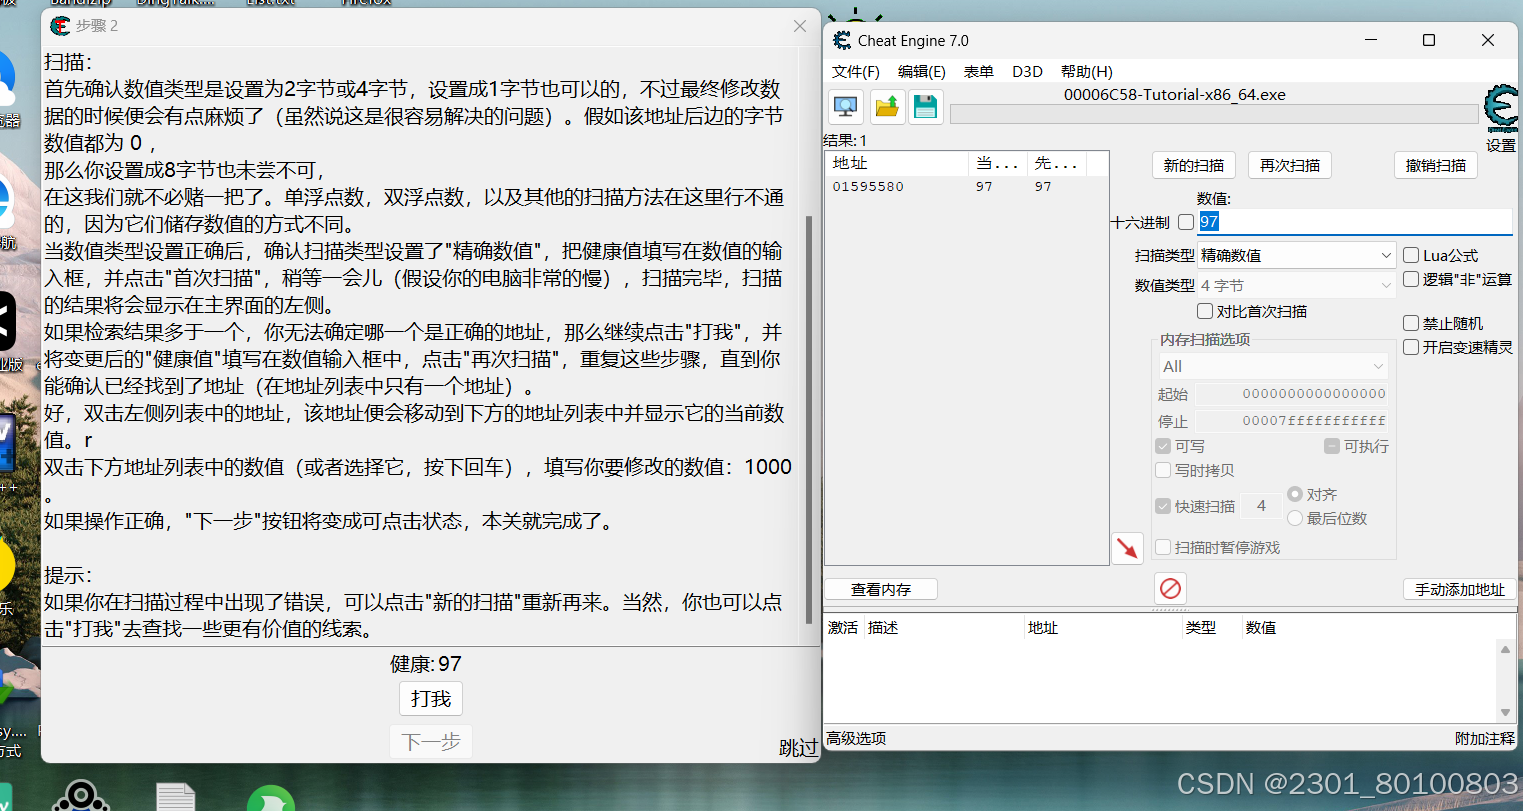Screen dimensions: 1523x811
Task: Click the Skip link in tutorial
Action: pos(798,747)
